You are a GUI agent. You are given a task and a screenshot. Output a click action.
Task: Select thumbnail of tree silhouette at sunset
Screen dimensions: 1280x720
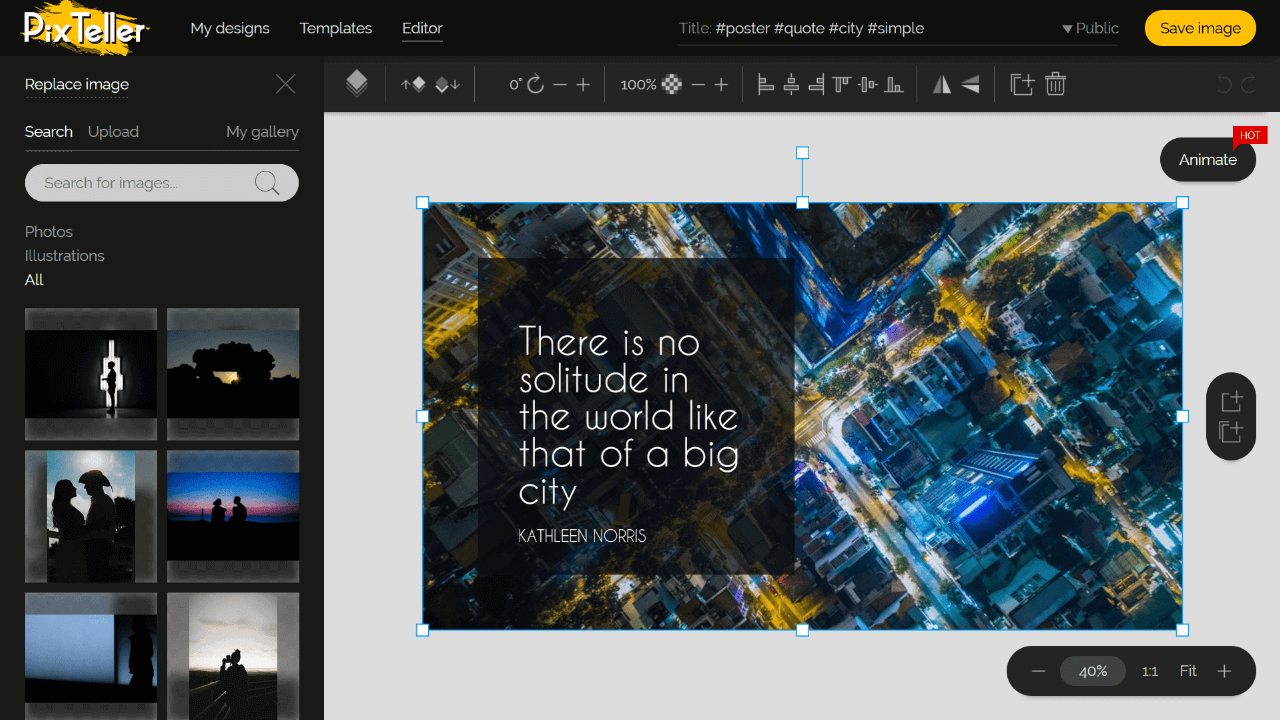pos(233,374)
